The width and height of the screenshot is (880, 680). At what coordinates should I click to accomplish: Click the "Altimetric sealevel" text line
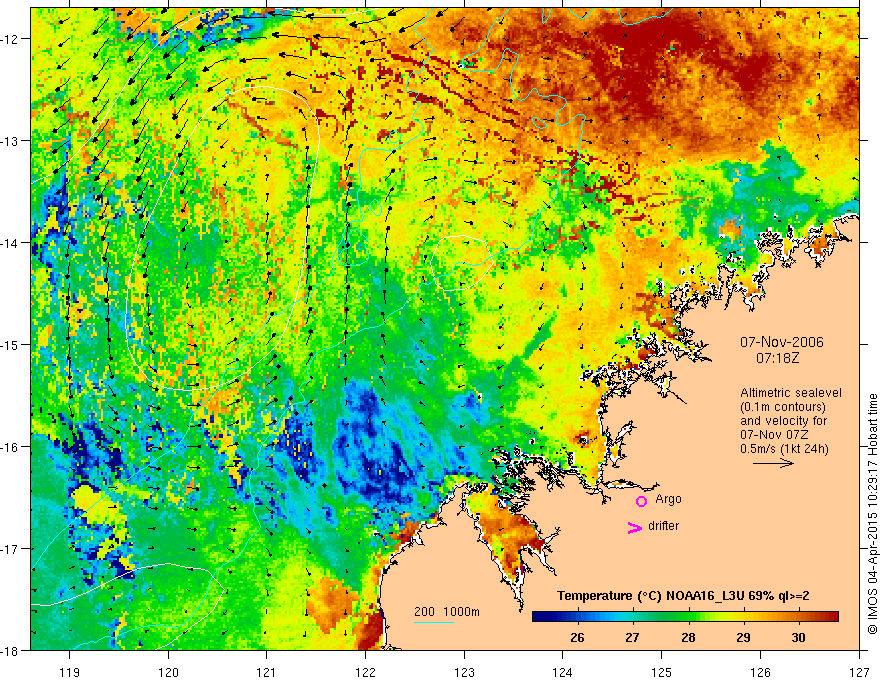791,393
